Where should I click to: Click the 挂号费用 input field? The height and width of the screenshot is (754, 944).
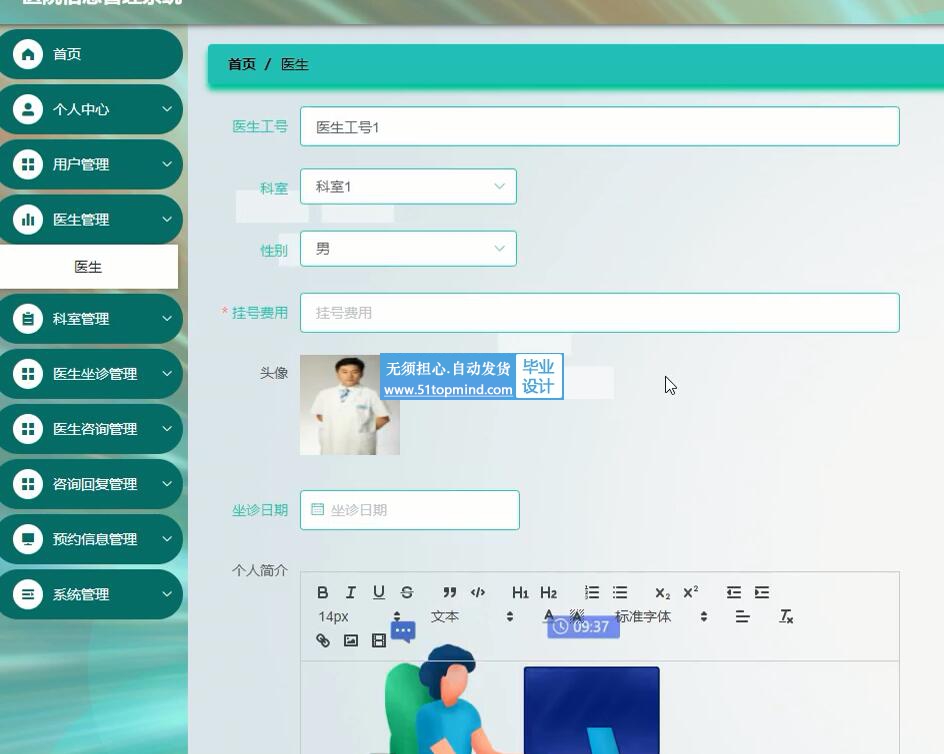click(x=600, y=313)
